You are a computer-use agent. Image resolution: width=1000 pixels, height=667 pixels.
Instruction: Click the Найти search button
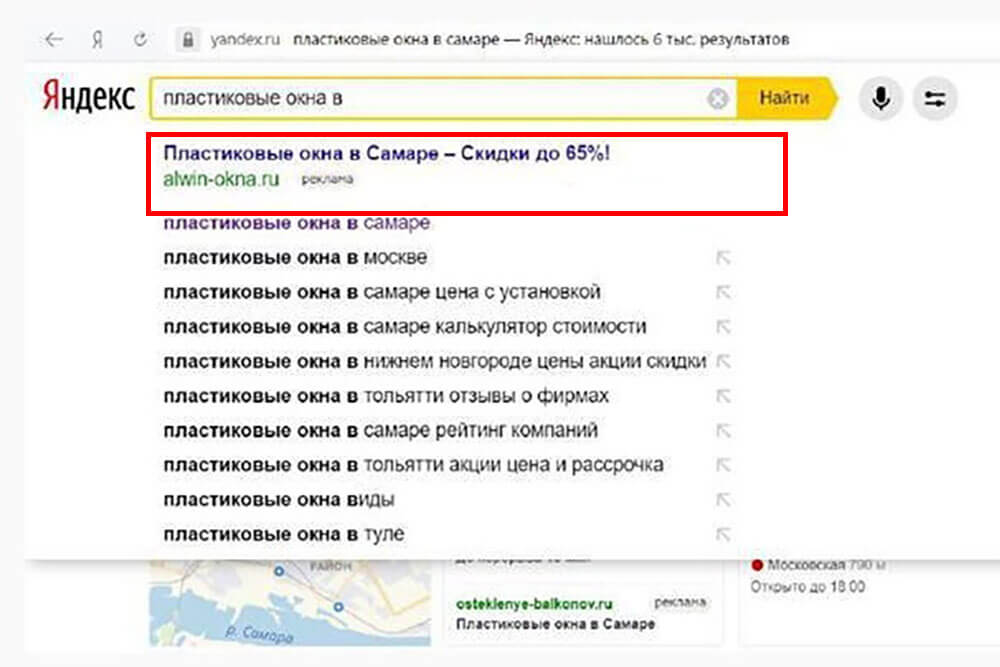[786, 98]
